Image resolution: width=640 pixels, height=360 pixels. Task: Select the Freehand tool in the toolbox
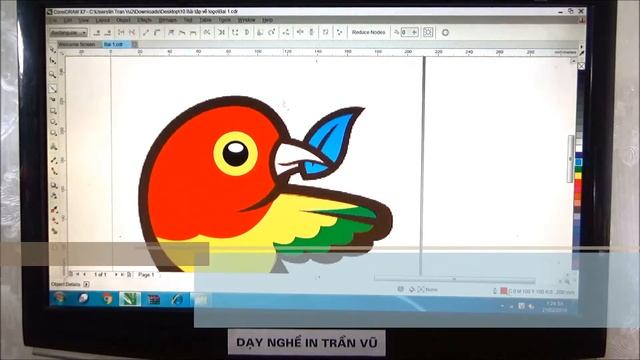pos(53,89)
